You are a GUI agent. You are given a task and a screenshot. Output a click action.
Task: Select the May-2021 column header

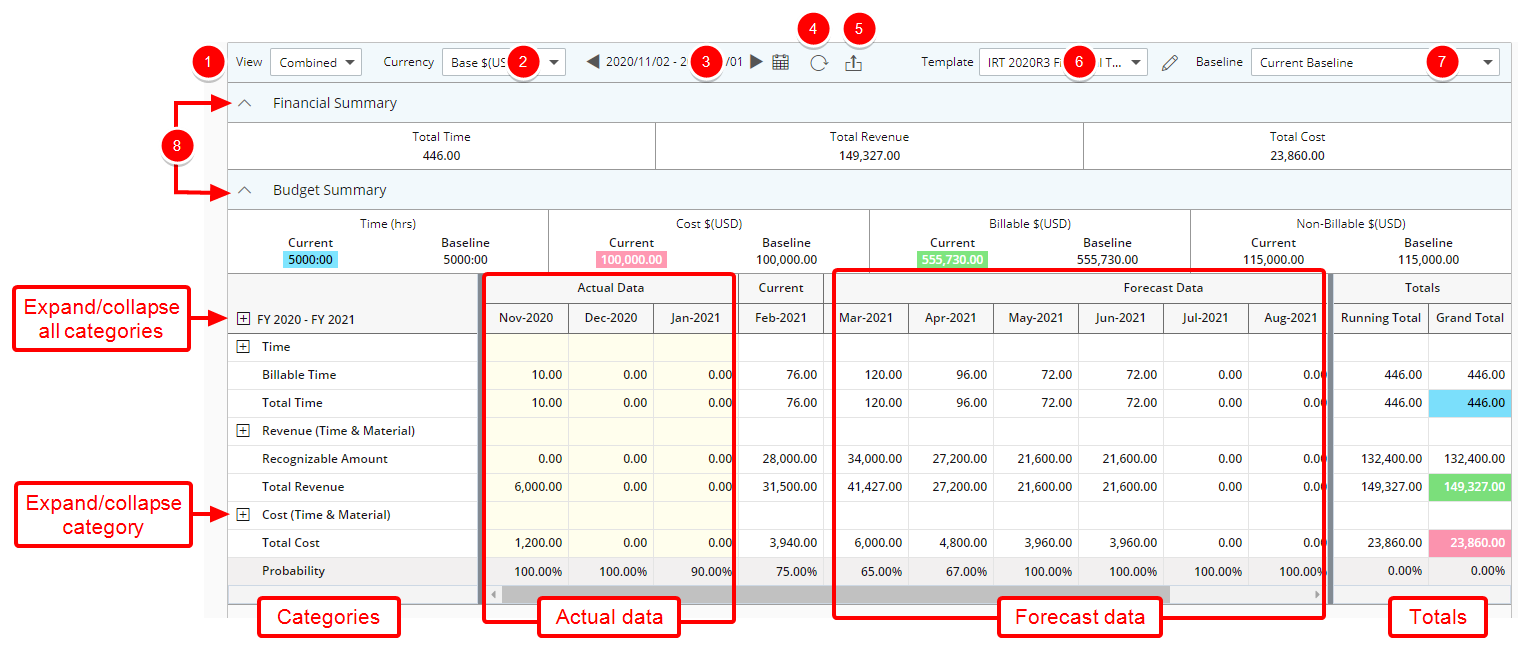(x=1036, y=318)
